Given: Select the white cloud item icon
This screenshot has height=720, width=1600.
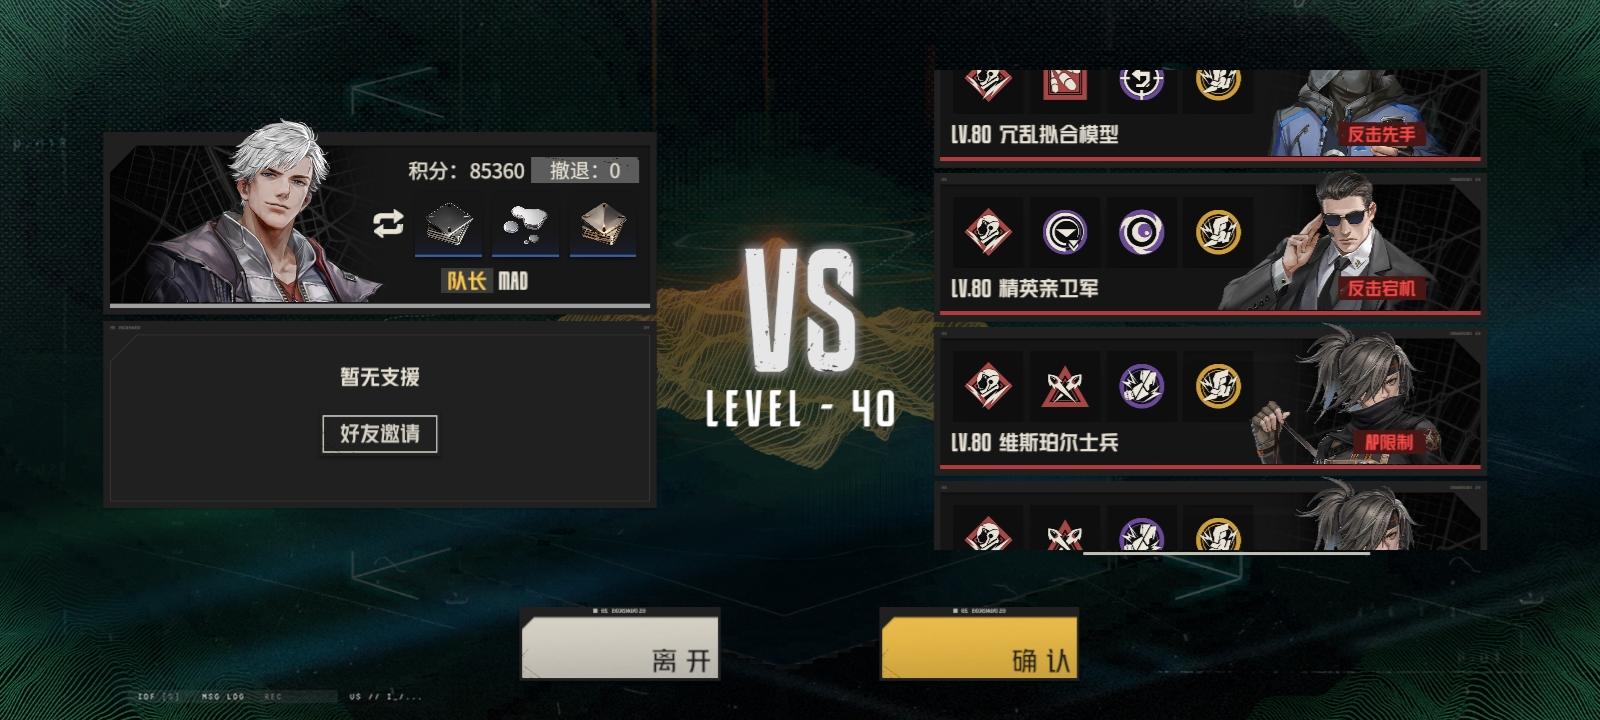Looking at the screenshot, I should (525, 226).
